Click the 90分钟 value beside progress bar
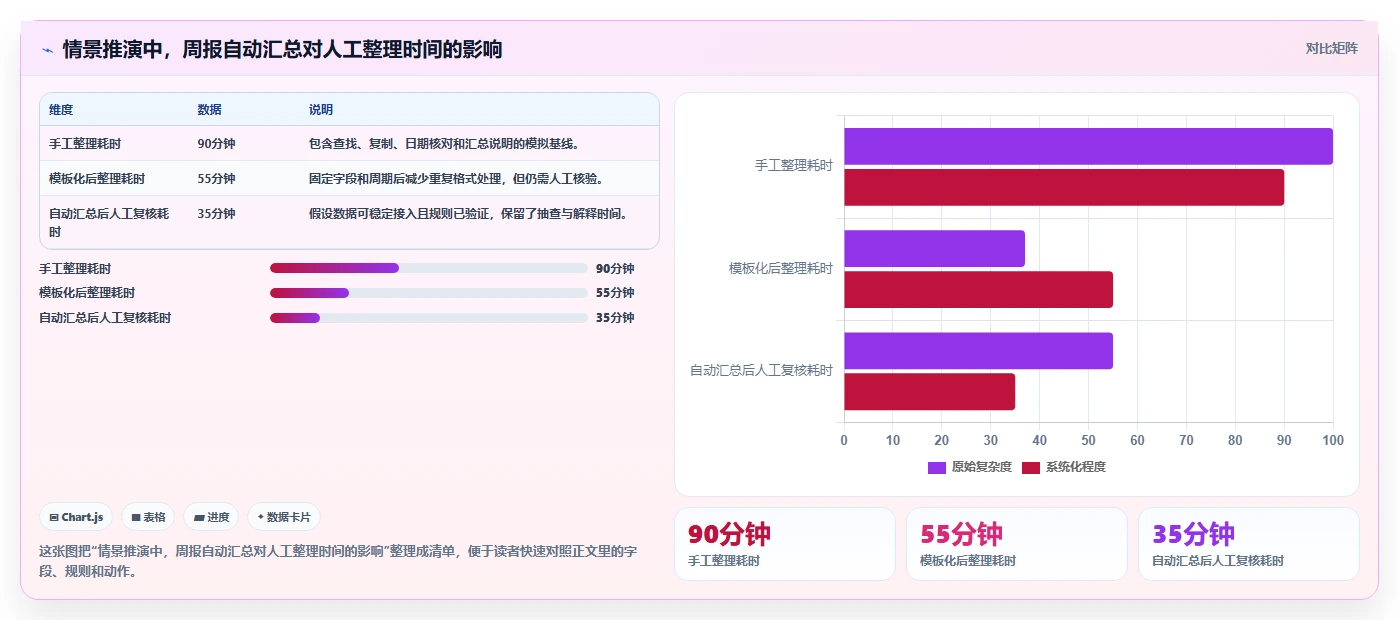This screenshot has height=620, width=1399. 615,268
